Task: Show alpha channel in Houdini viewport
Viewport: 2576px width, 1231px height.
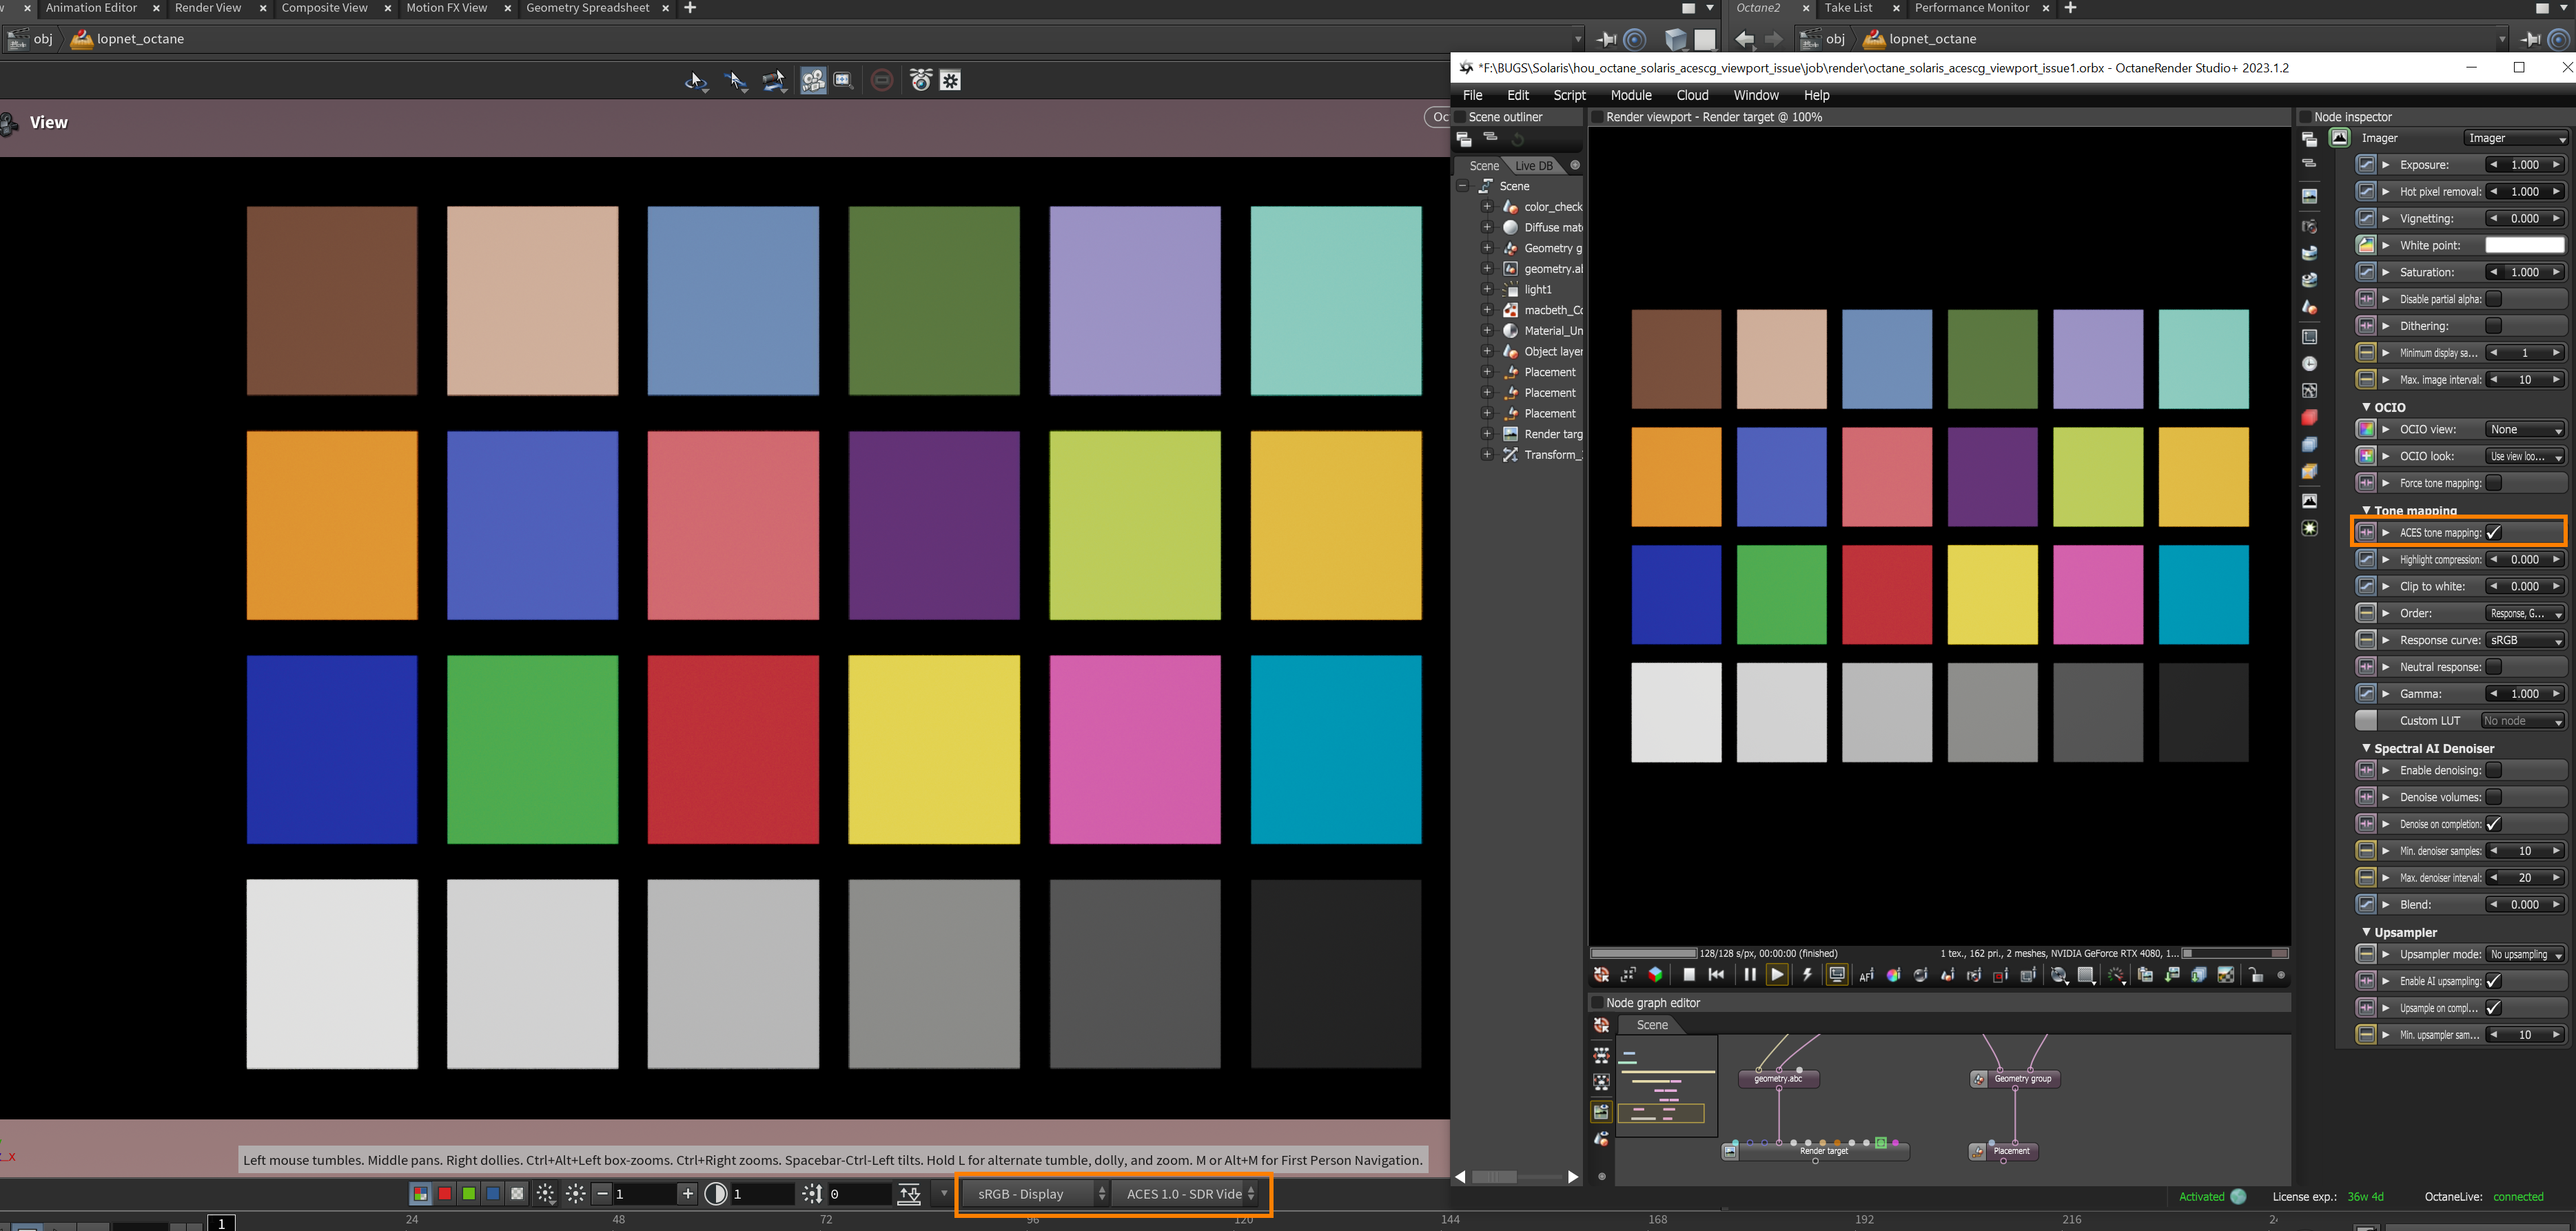Action: coord(517,1194)
